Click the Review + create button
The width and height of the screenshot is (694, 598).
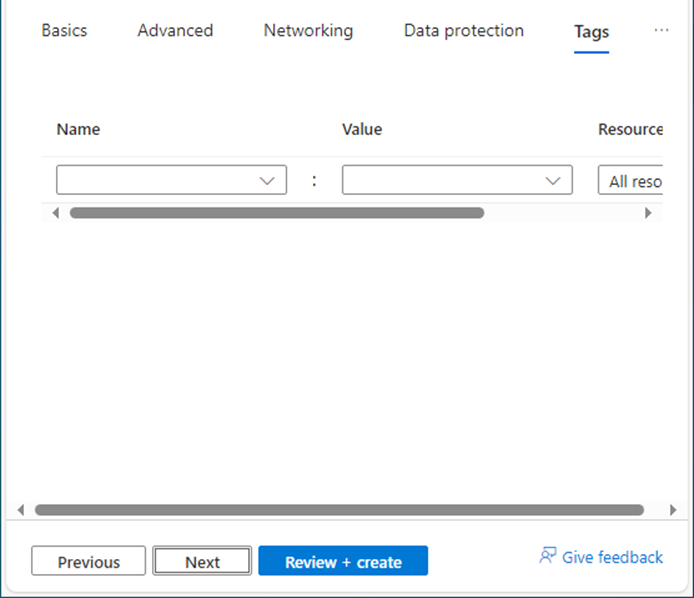click(343, 561)
